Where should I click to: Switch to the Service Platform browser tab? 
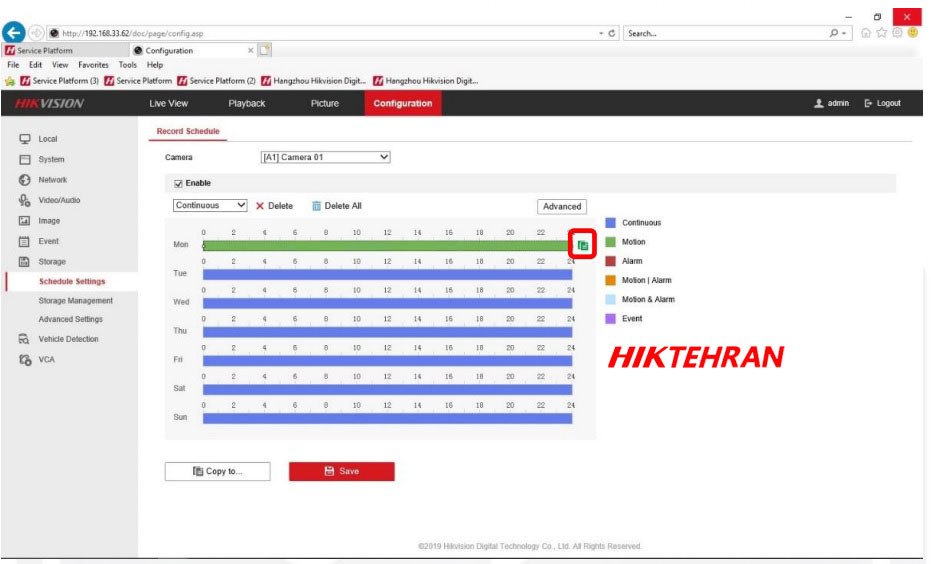click(x=64, y=50)
